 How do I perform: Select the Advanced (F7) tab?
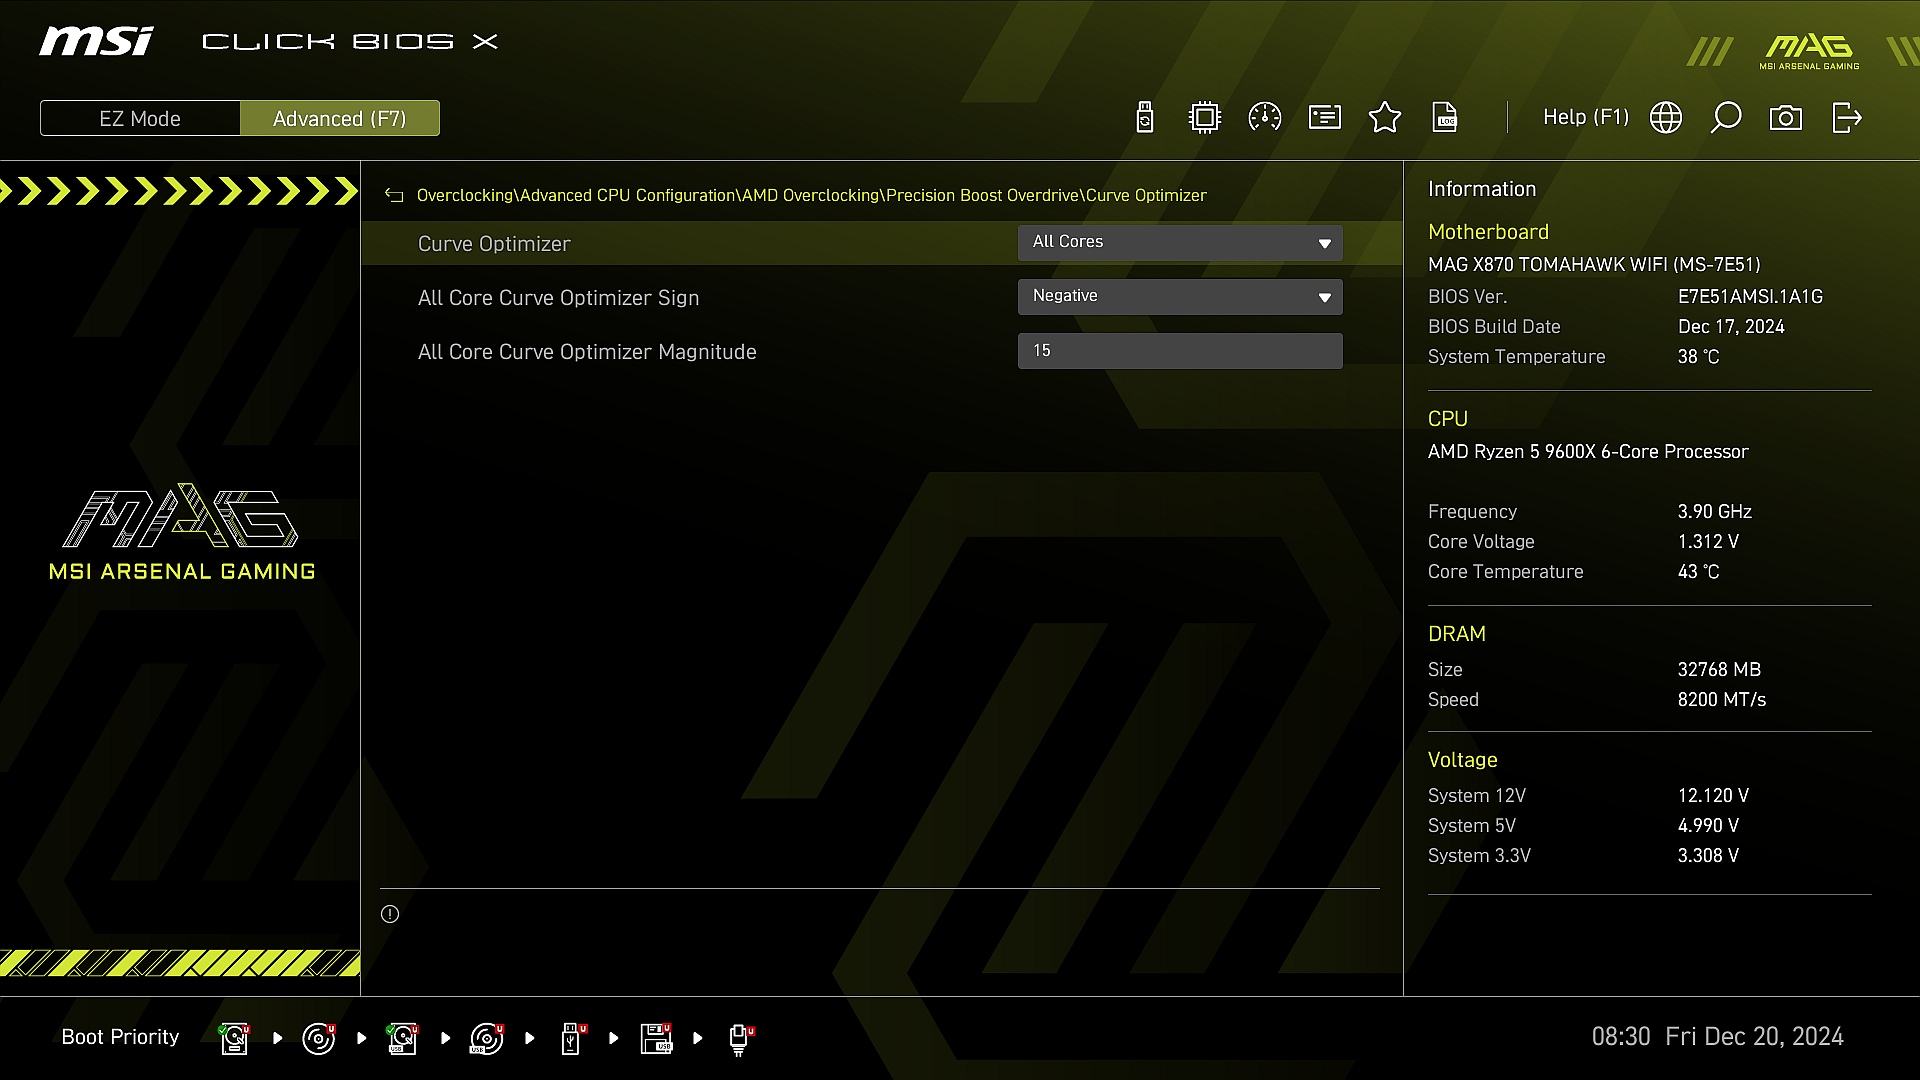click(x=340, y=118)
